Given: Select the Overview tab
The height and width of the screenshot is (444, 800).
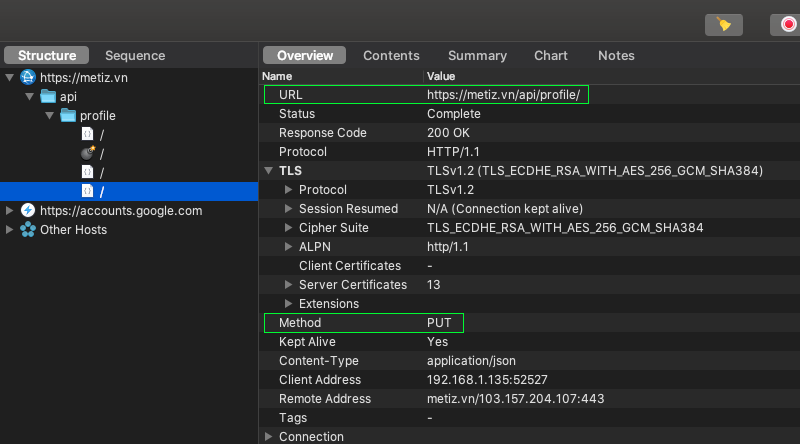Looking at the screenshot, I should (305, 55).
